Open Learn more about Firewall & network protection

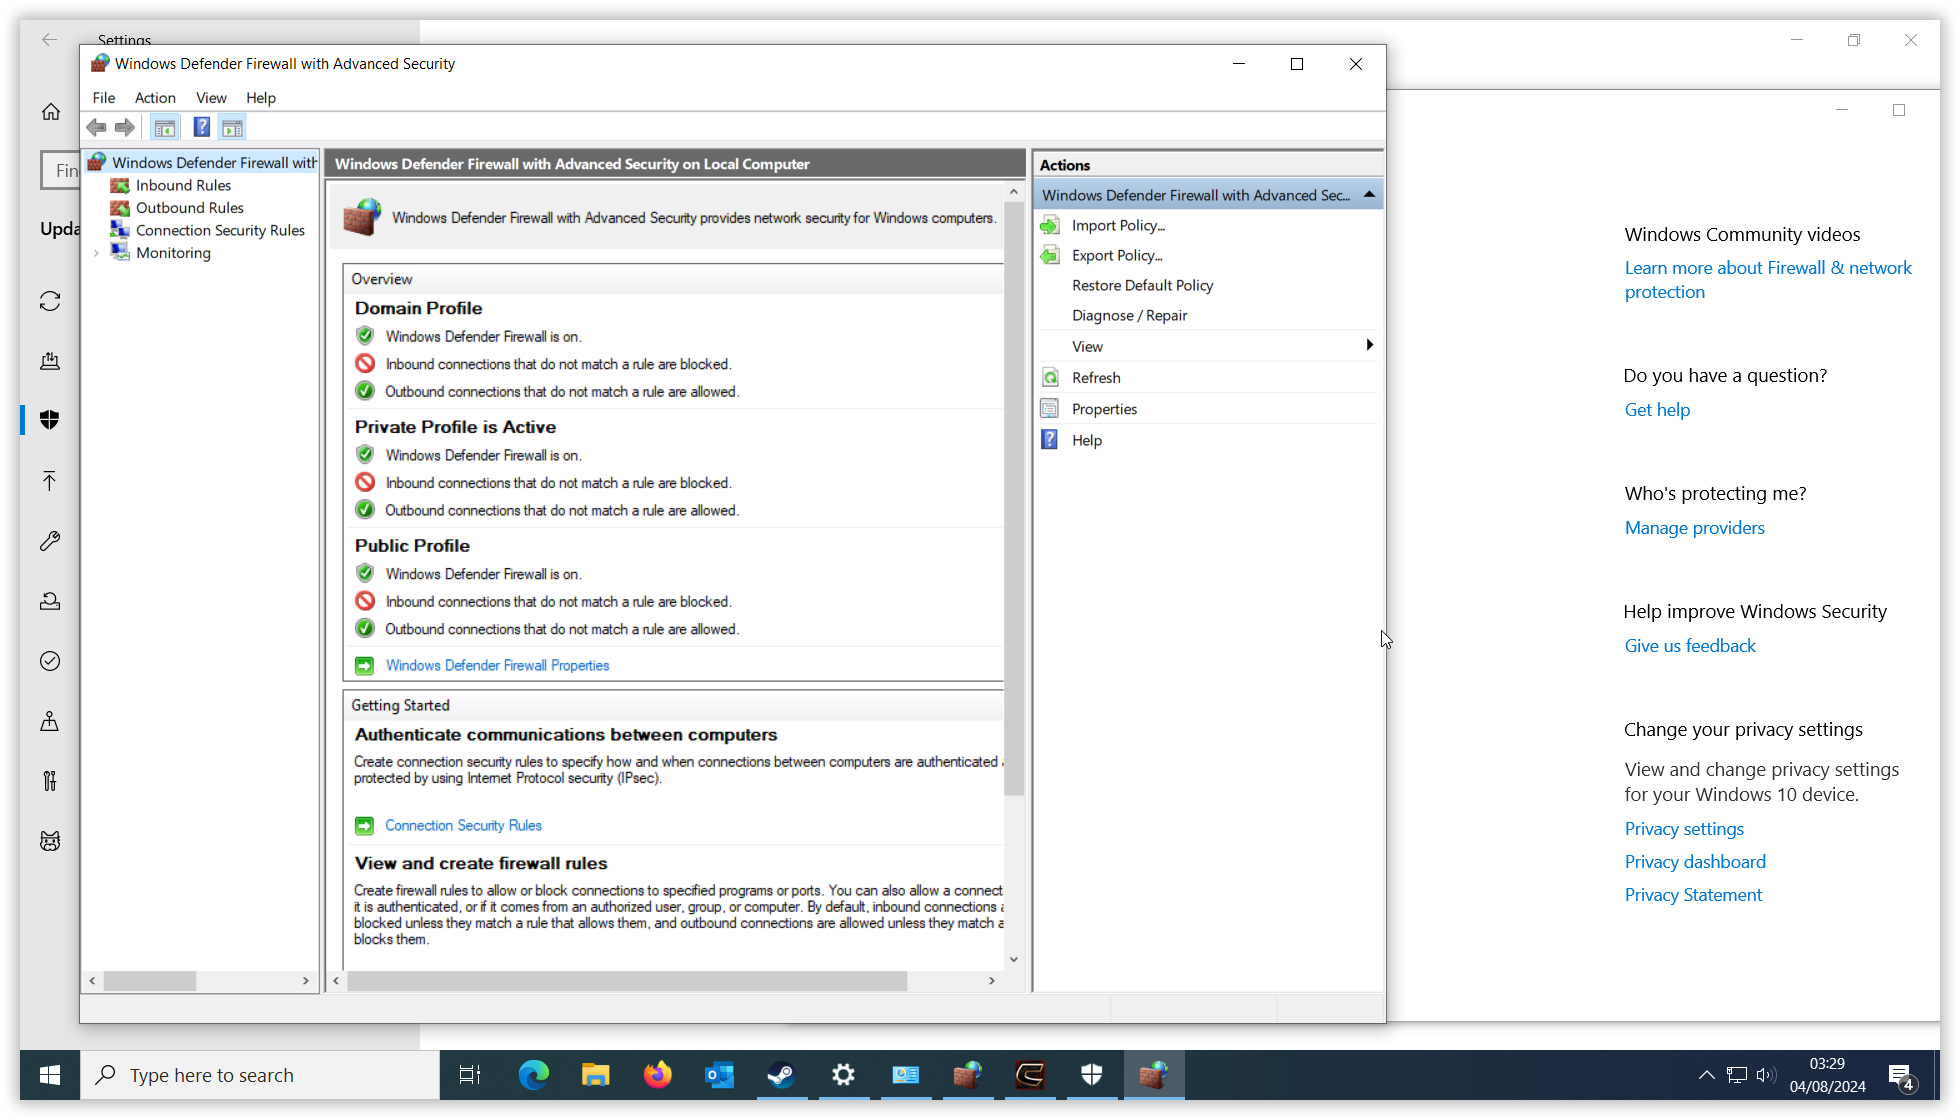[1768, 280]
